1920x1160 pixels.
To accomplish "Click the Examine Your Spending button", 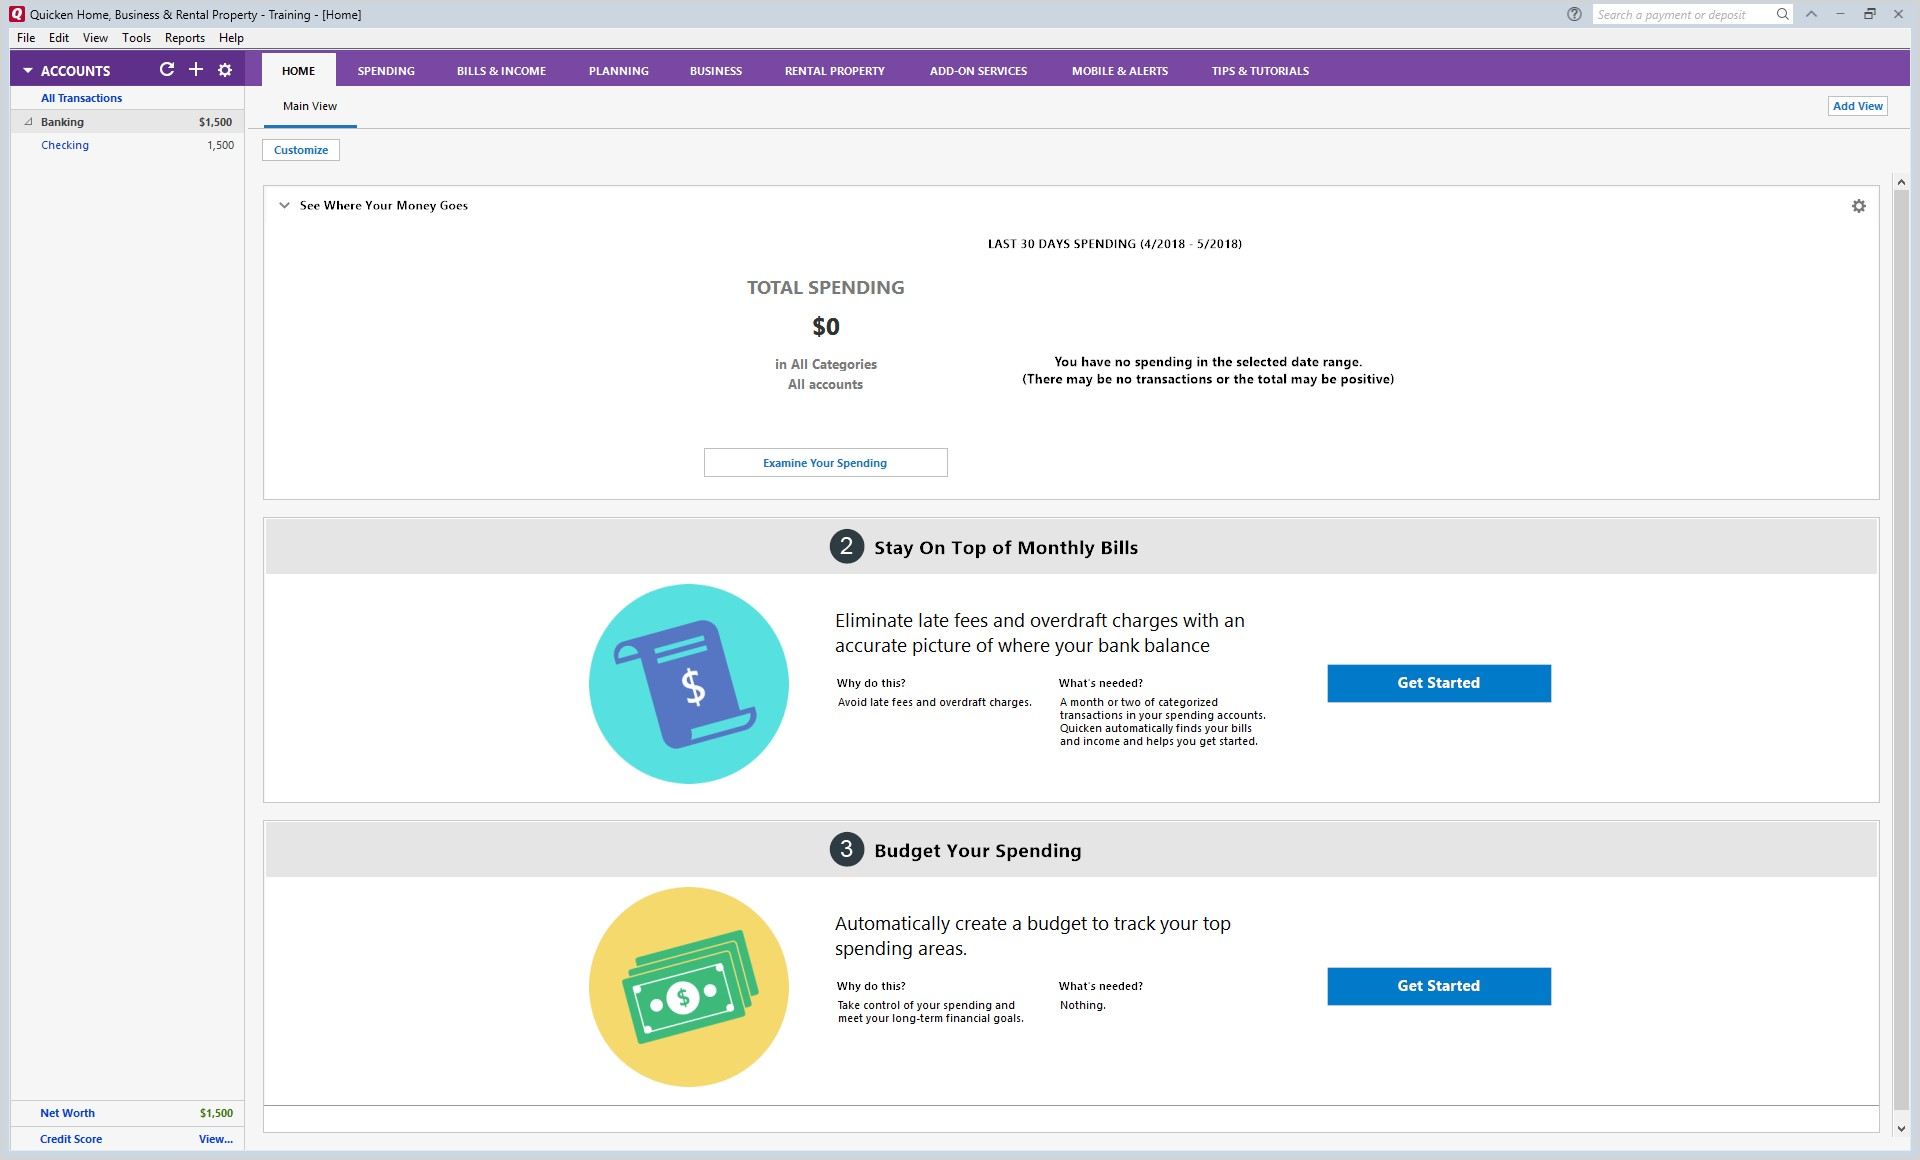I will click(825, 463).
